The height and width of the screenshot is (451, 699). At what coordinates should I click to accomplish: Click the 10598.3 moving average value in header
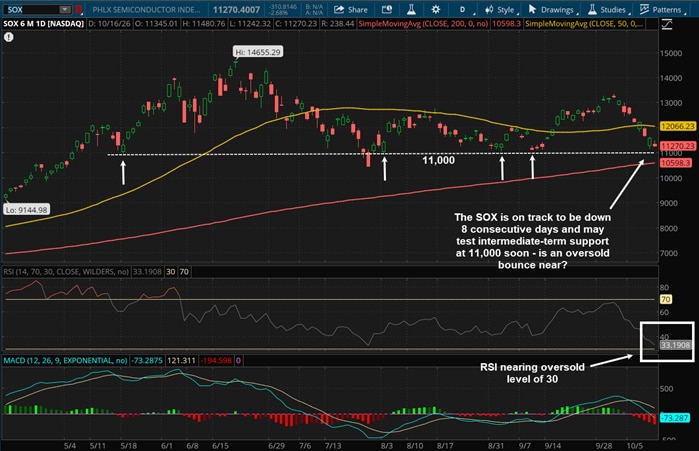point(506,23)
